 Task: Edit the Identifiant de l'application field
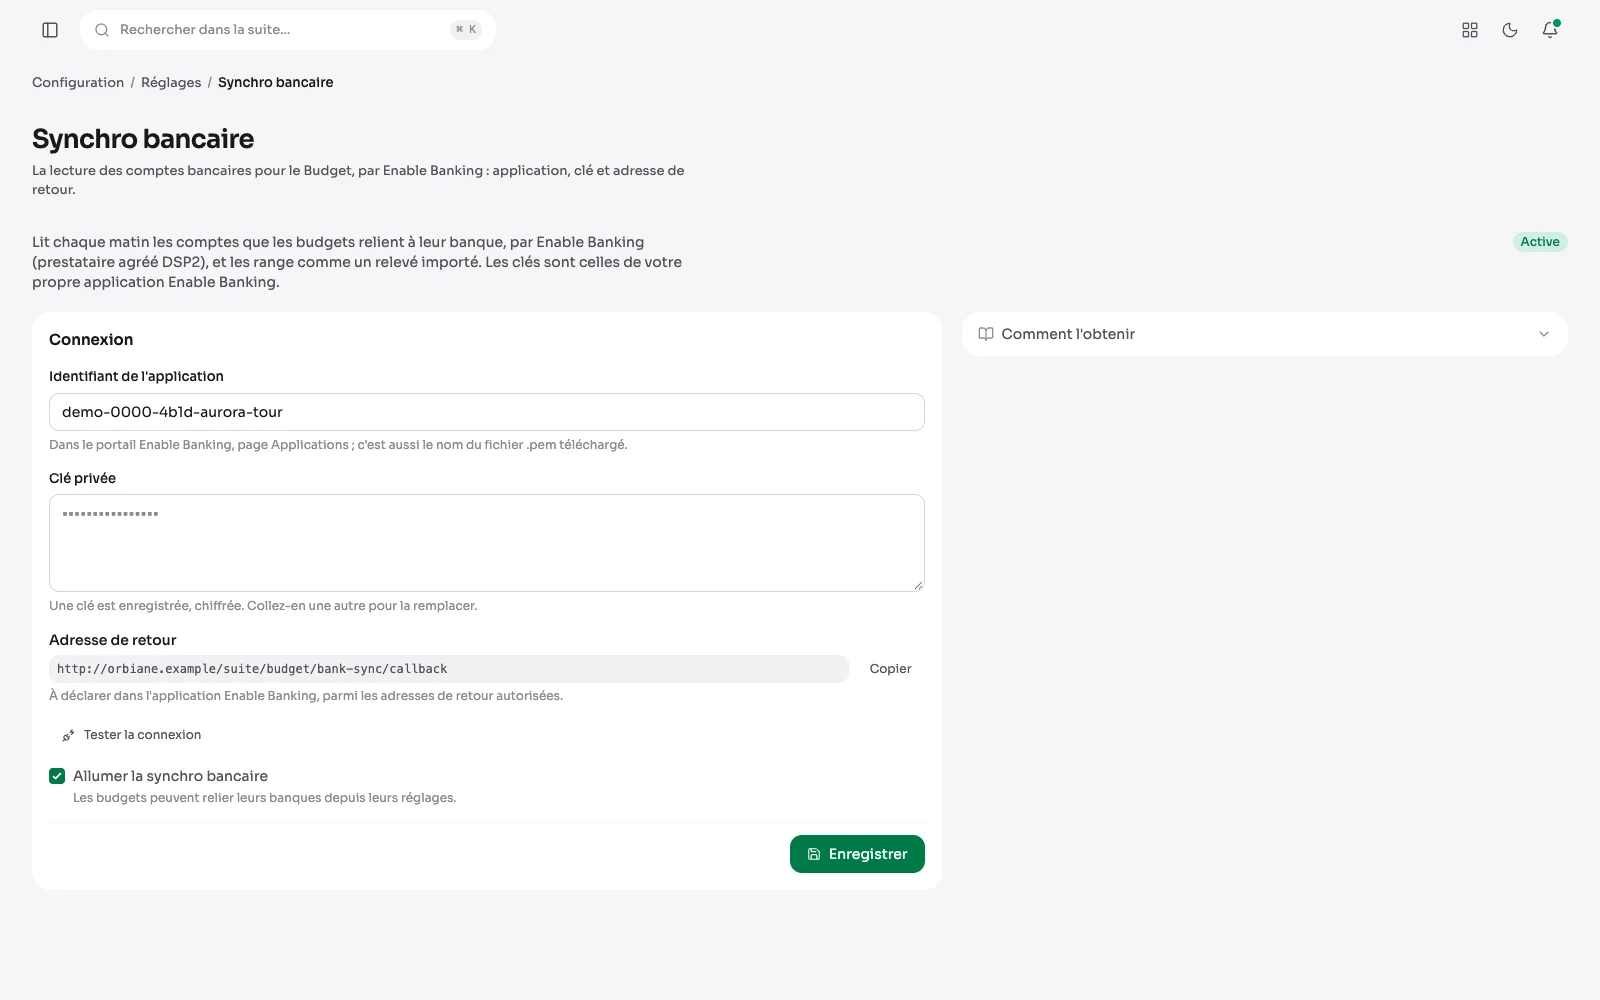pyautogui.click(x=487, y=412)
